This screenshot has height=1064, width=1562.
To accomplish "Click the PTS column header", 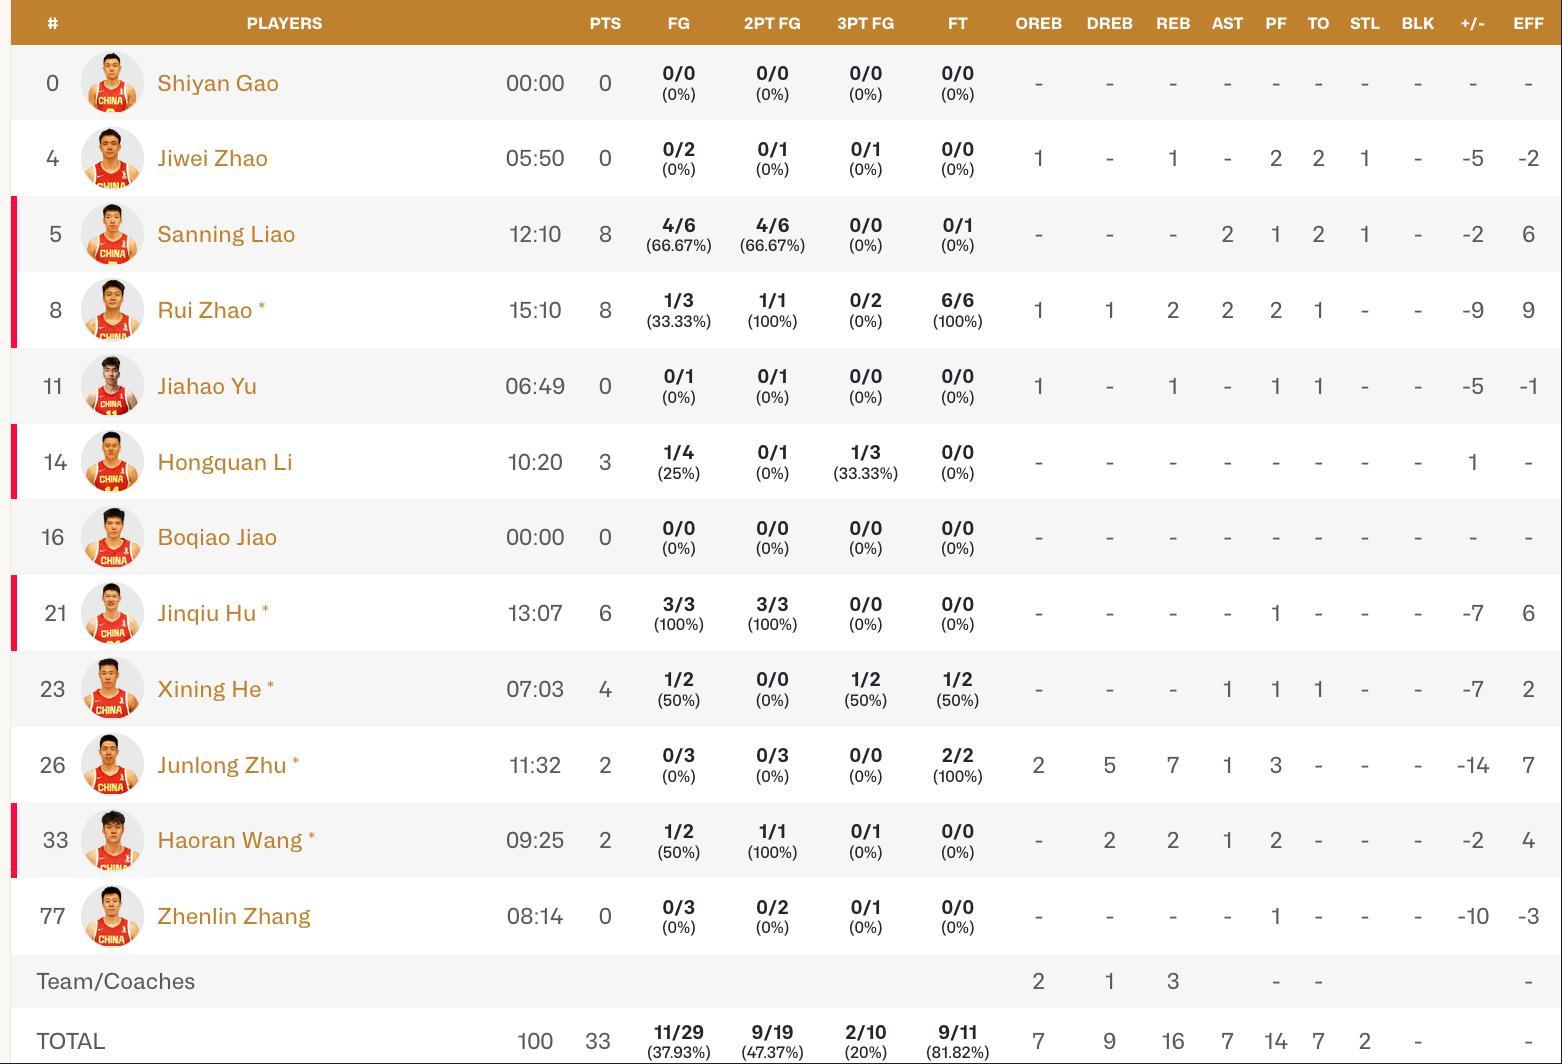I will 605,23.
